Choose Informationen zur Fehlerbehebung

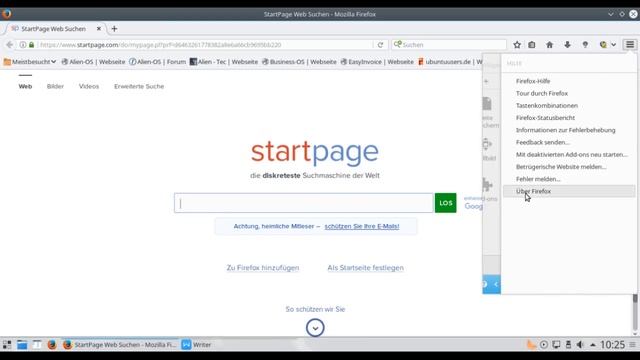[x=569, y=130]
